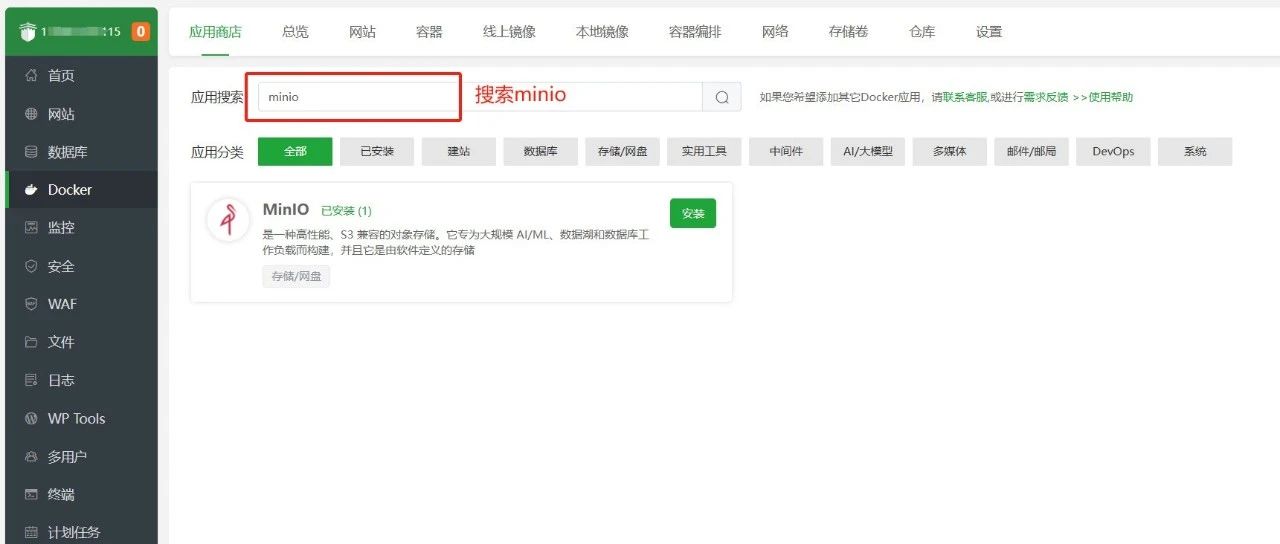Click the terminal icon beside 终端
Screen dimensions: 1280x544
[31, 494]
